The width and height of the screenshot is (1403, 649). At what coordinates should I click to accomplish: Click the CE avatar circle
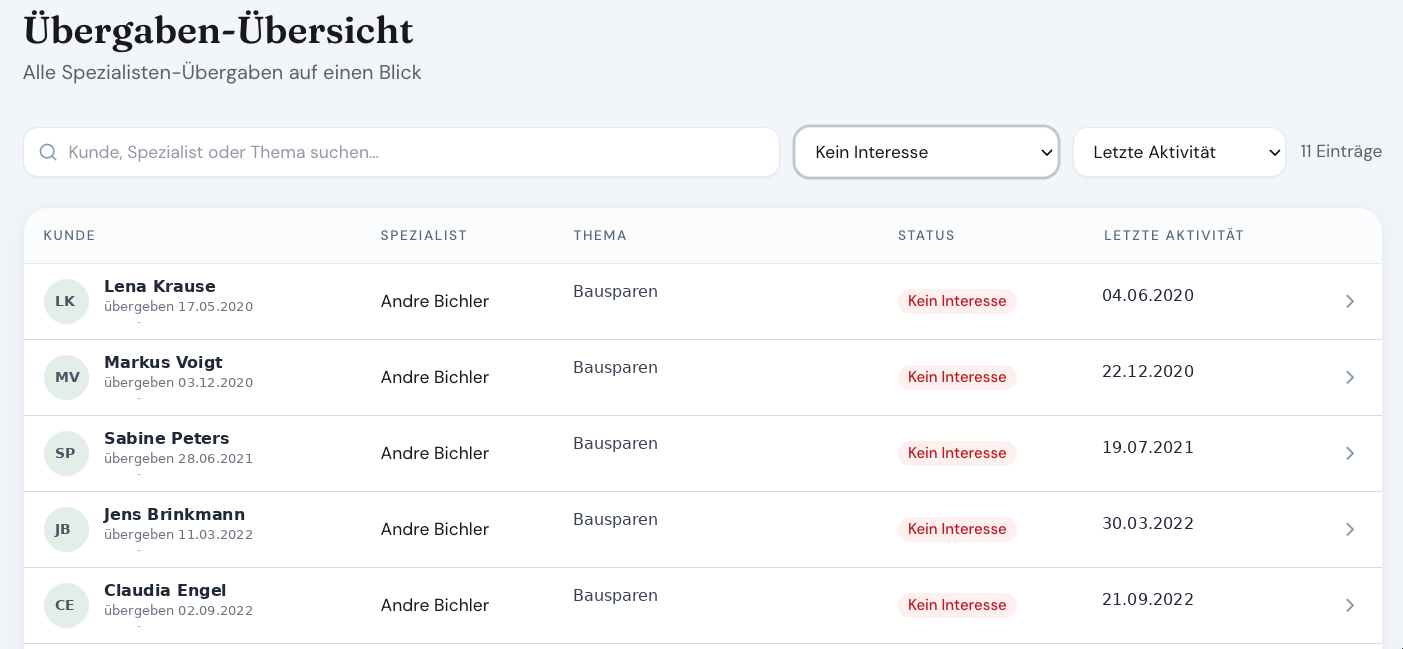tap(66, 605)
